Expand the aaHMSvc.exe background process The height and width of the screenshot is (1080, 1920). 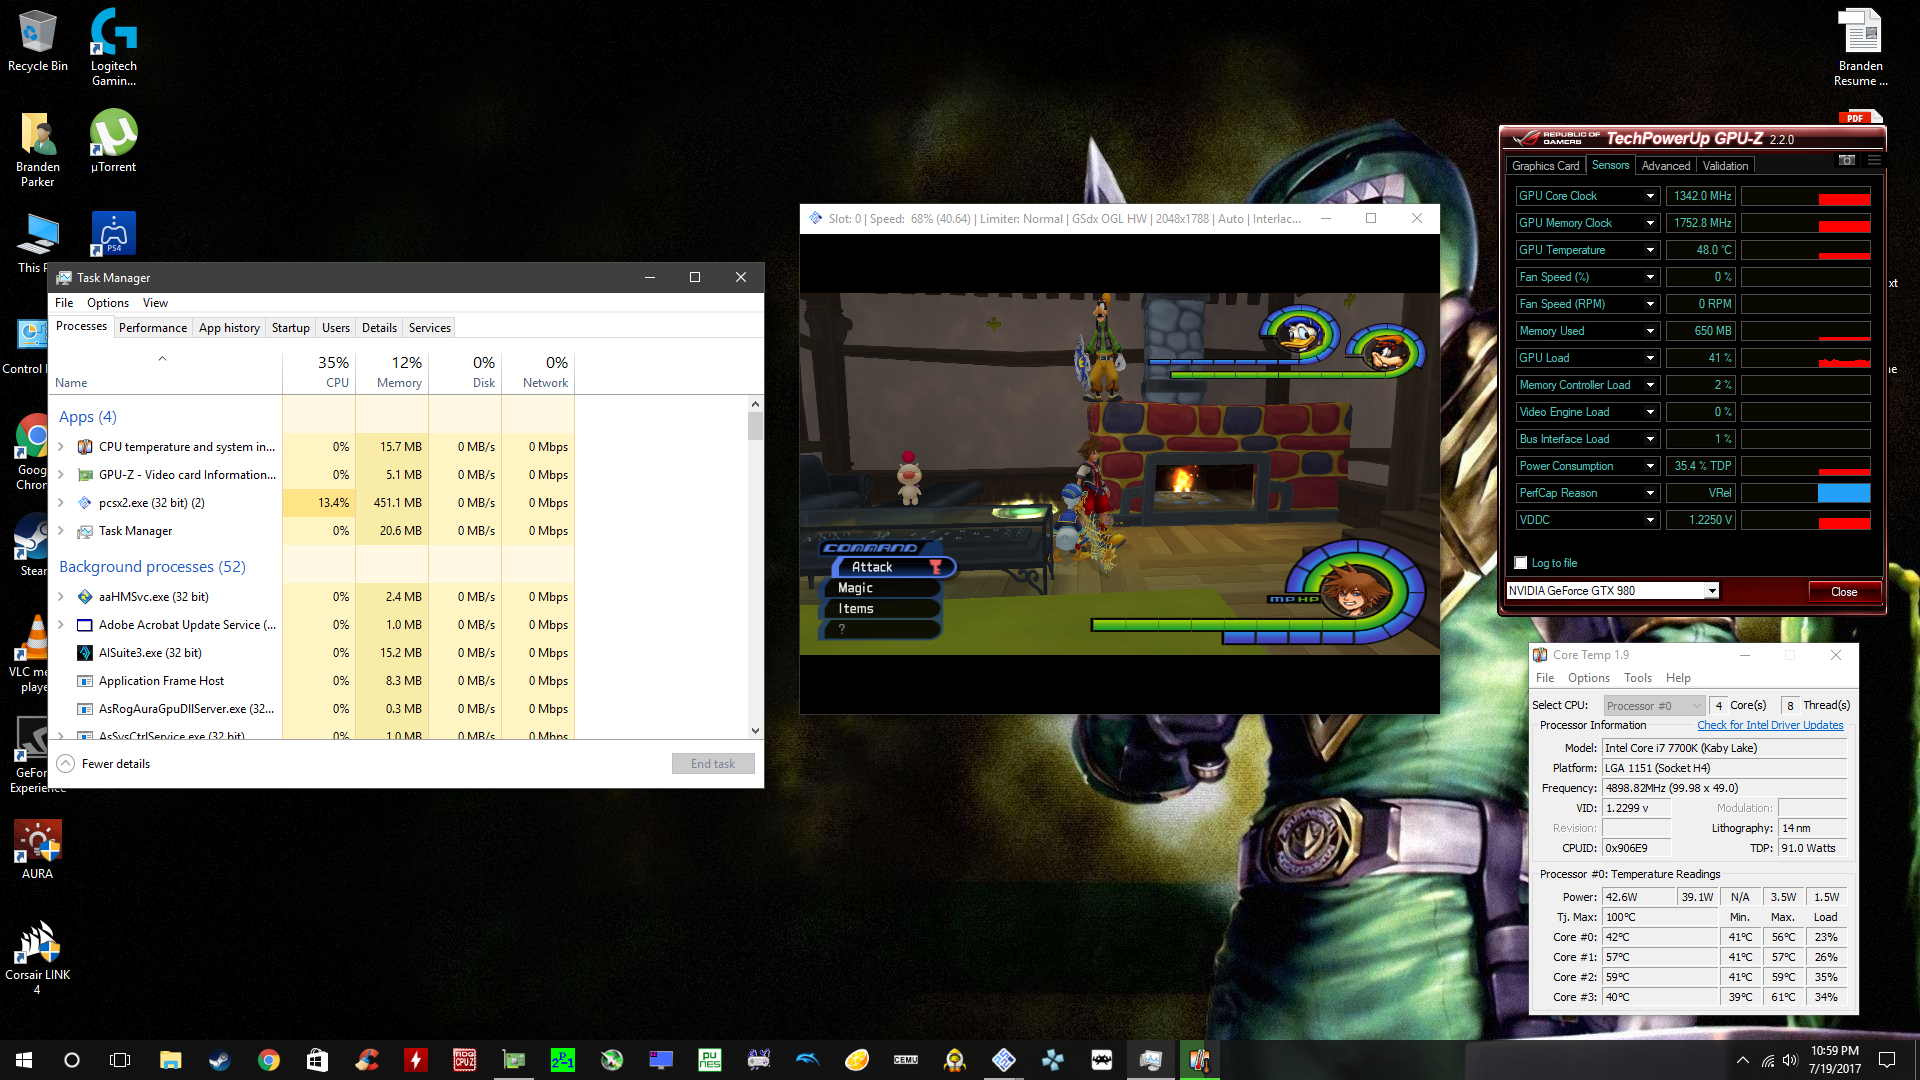click(x=61, y=597)
